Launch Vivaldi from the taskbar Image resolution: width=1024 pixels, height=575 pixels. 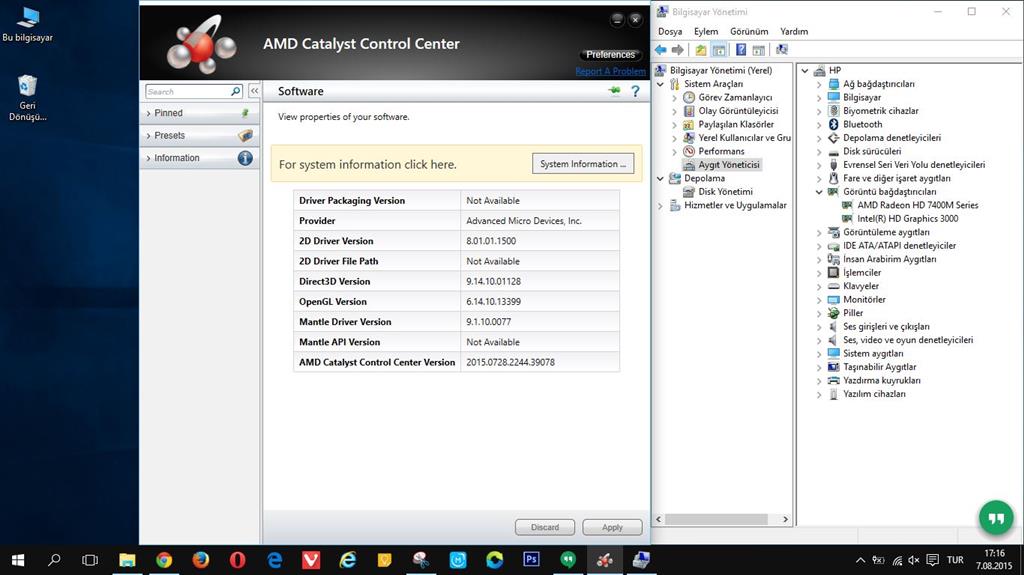click(x=311, y=560)
